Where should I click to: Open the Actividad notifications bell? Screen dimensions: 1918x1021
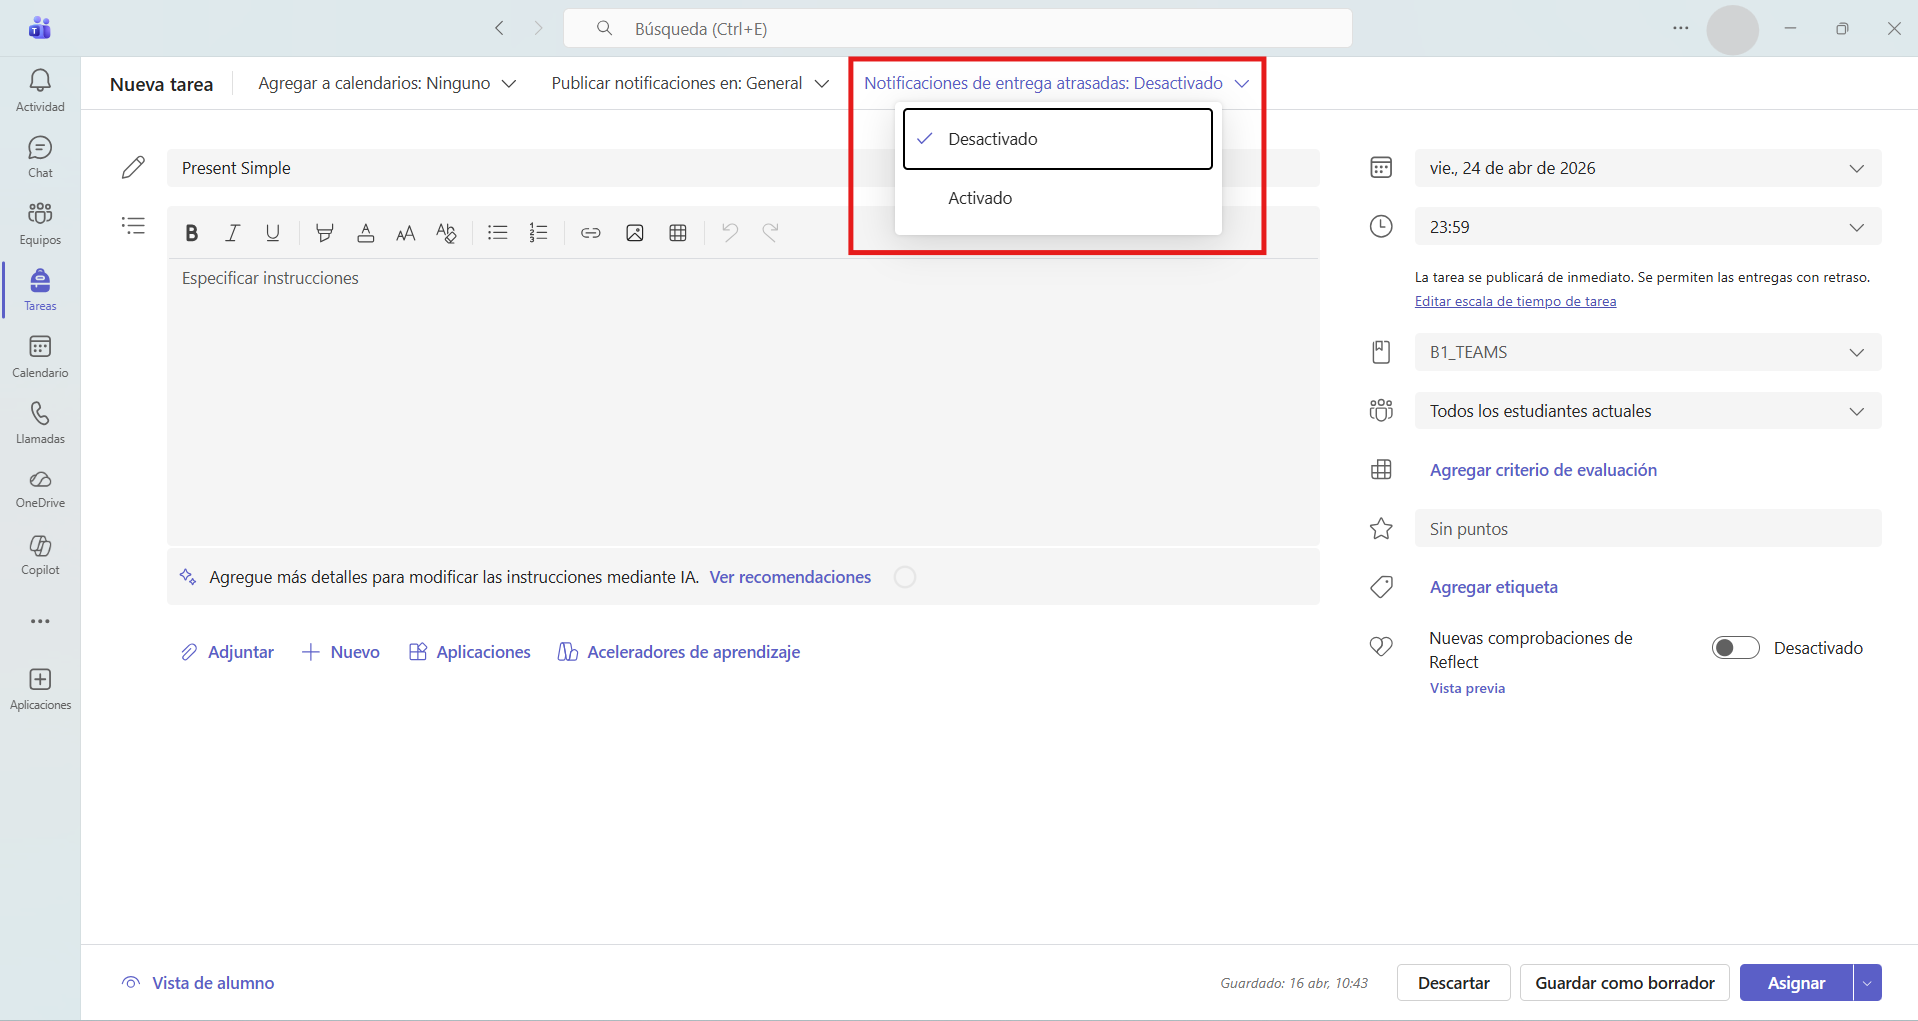tap(40, 90)
